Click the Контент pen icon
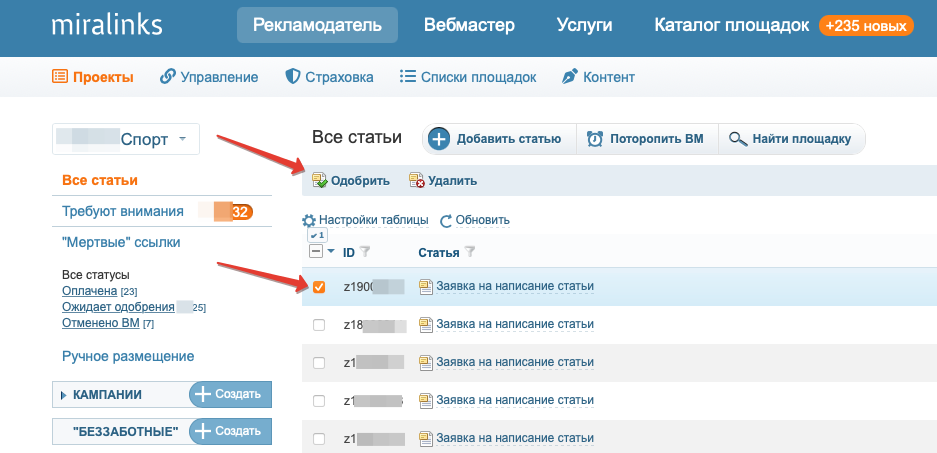This screenshot has height=453, width=937. coord(569,76)
